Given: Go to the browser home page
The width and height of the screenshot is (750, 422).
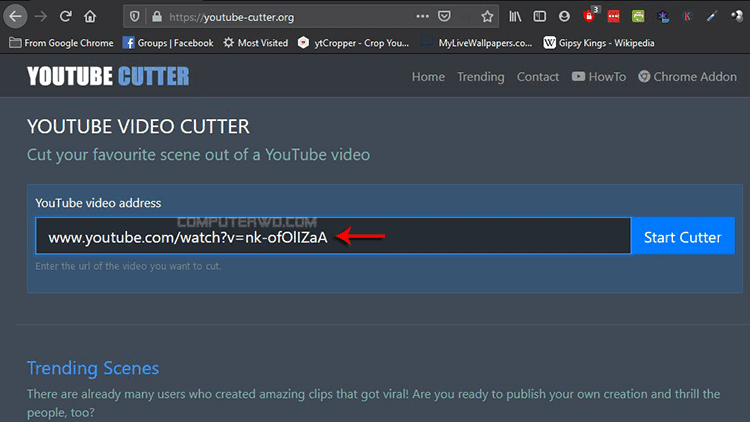Looking at the screenshot, I should pyautogui.click(x=90, y=17).
